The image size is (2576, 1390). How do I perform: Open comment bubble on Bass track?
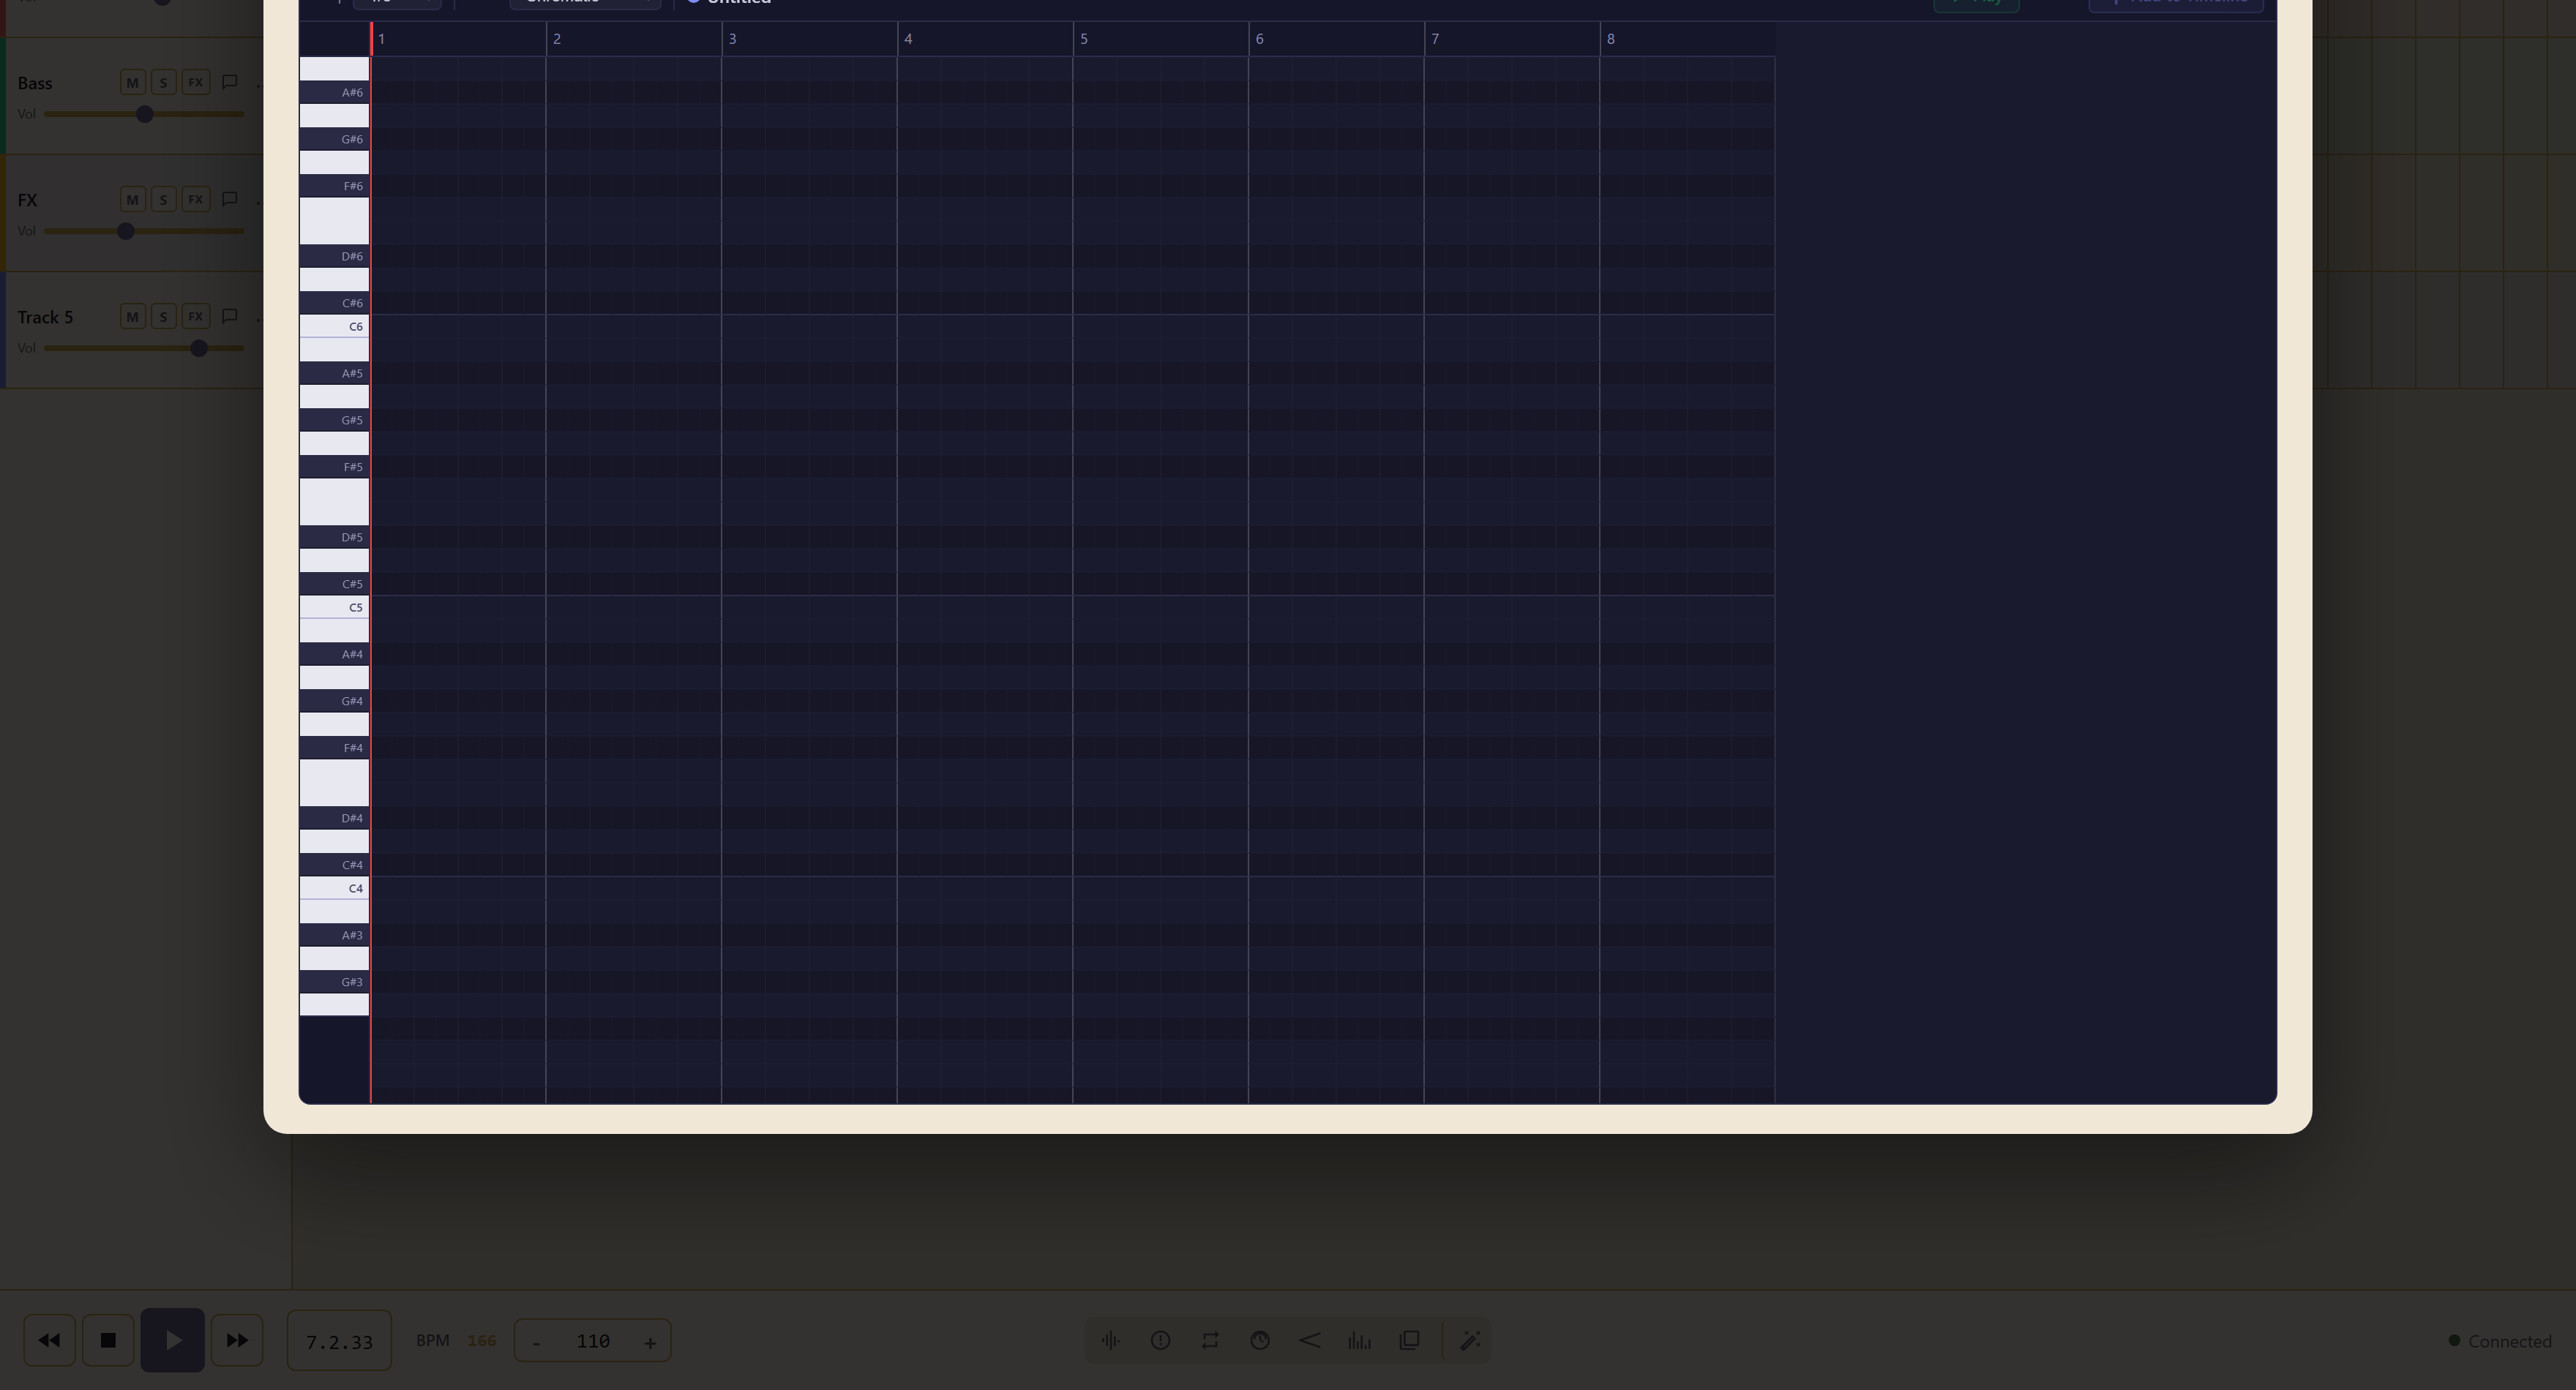click(230, 82)
